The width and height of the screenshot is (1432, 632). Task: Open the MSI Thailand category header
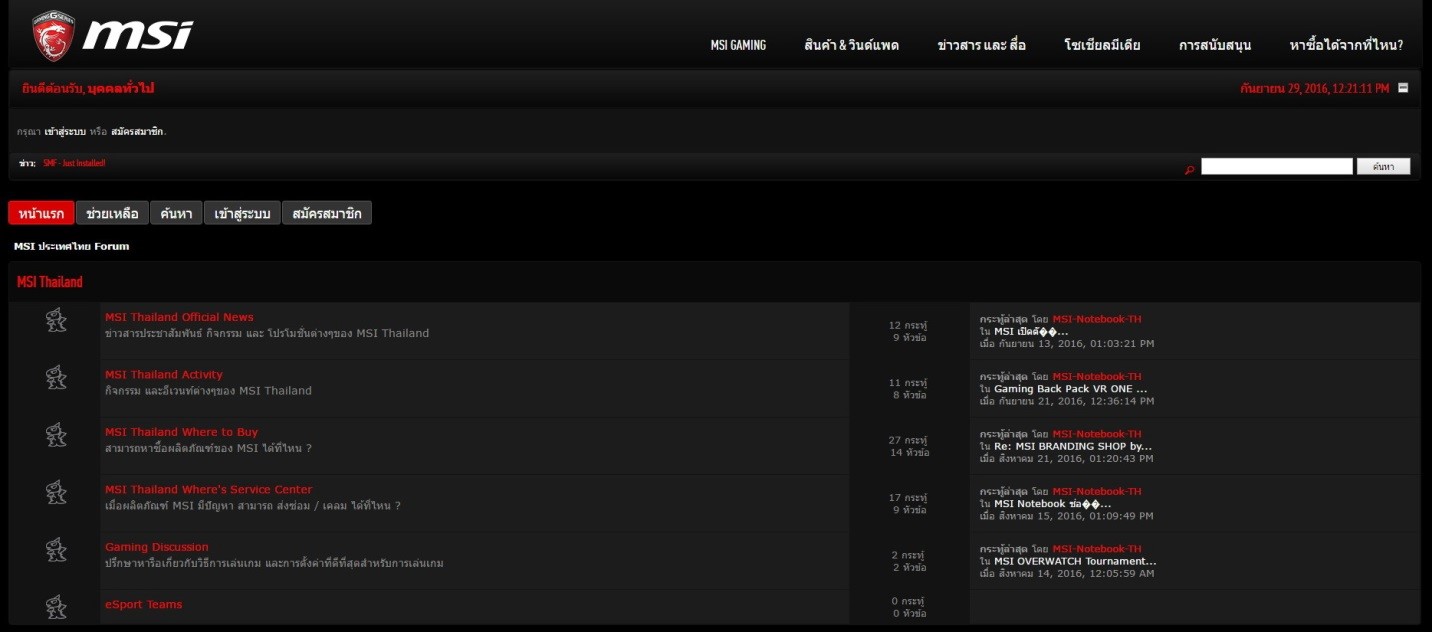(50, 282)
